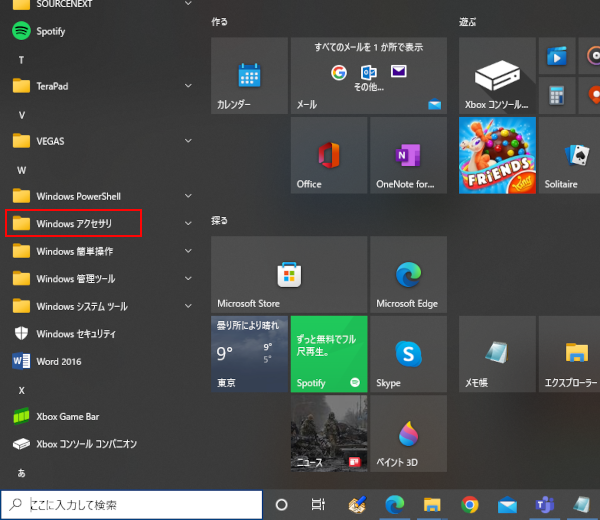600x520 pixels.
Task: Focus the ここに入力して検索 search box
Action: [x=132, y=505]
